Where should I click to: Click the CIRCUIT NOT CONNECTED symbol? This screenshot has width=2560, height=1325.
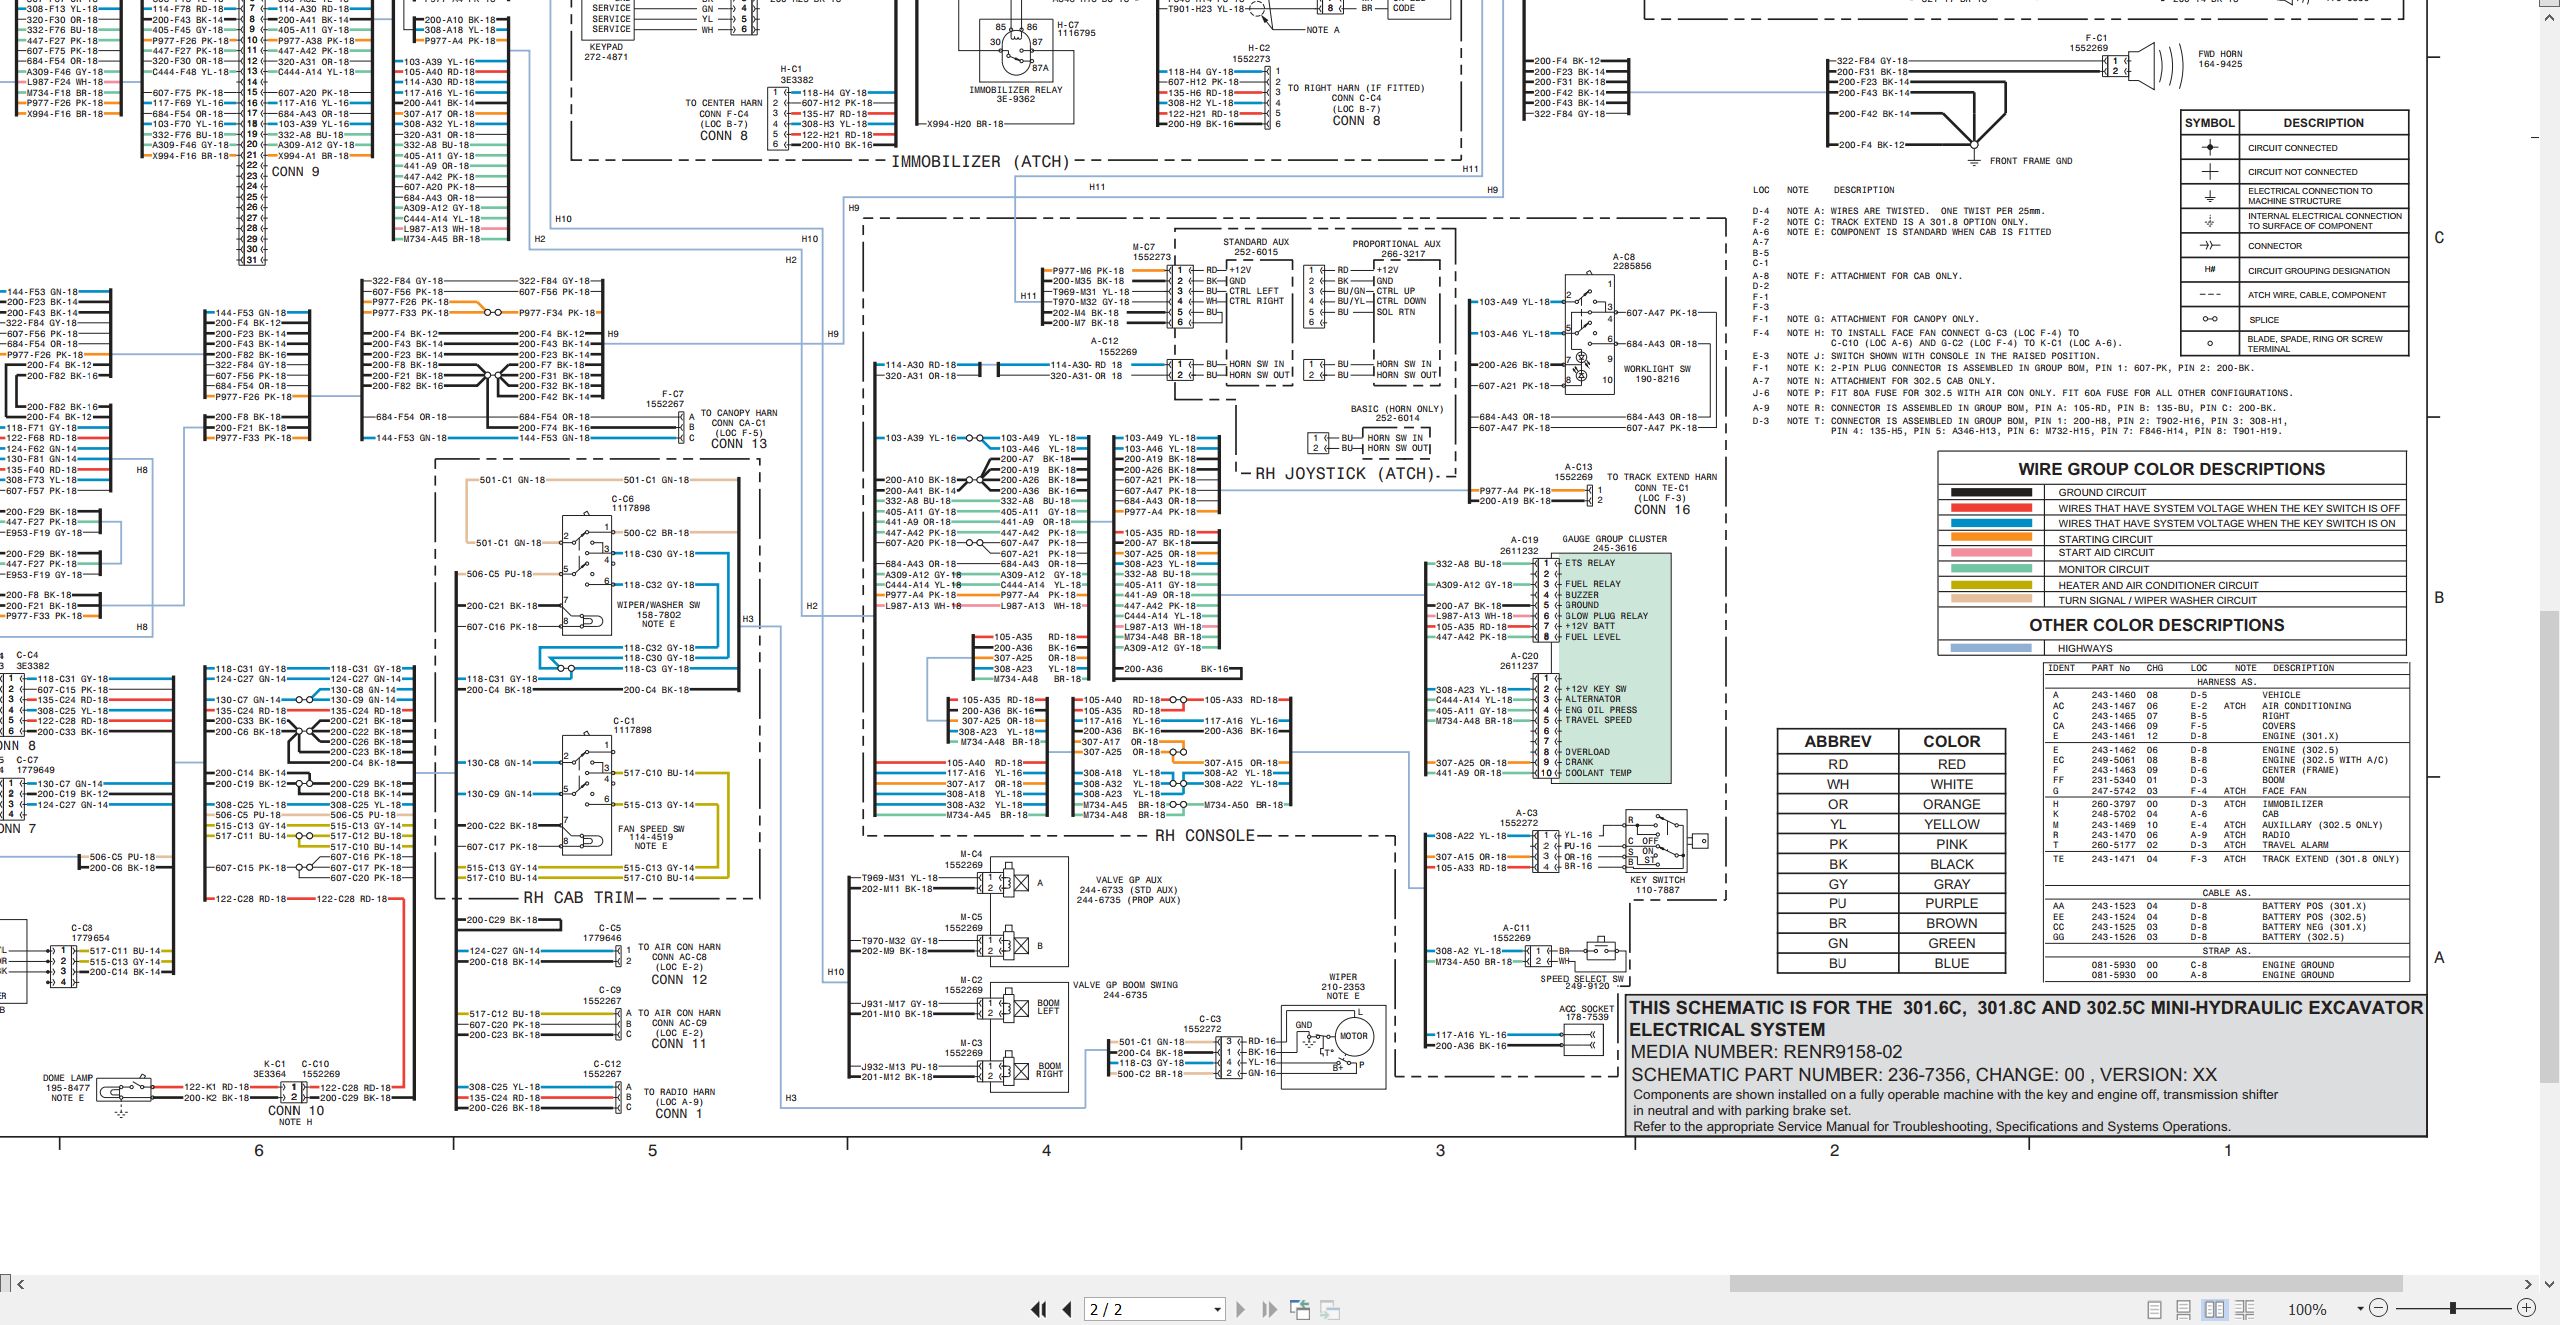[2210, 171]
